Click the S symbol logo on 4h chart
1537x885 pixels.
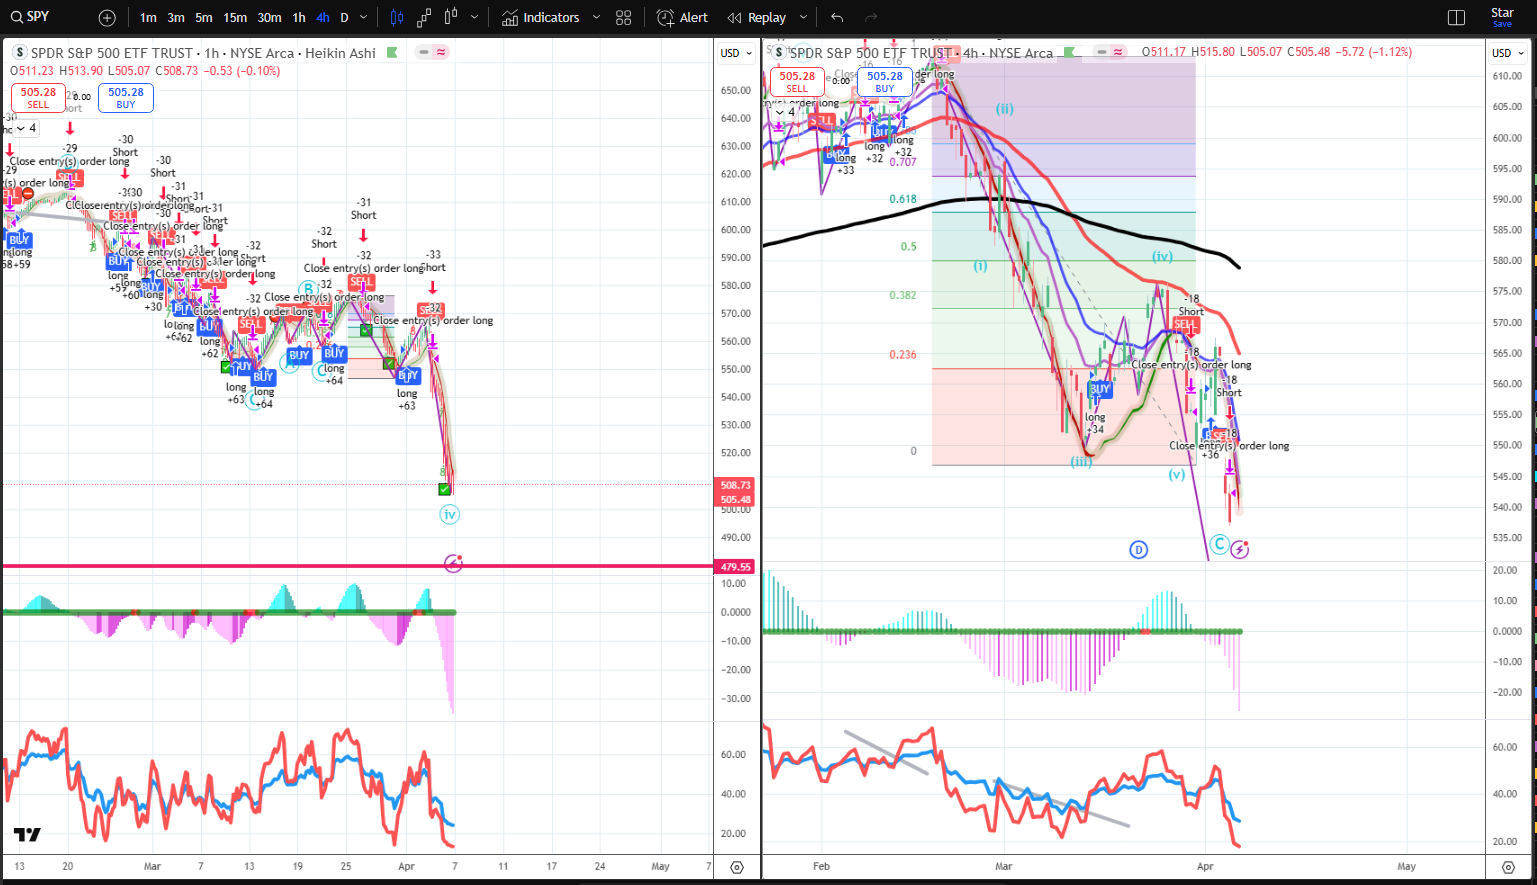pos(780,53)
